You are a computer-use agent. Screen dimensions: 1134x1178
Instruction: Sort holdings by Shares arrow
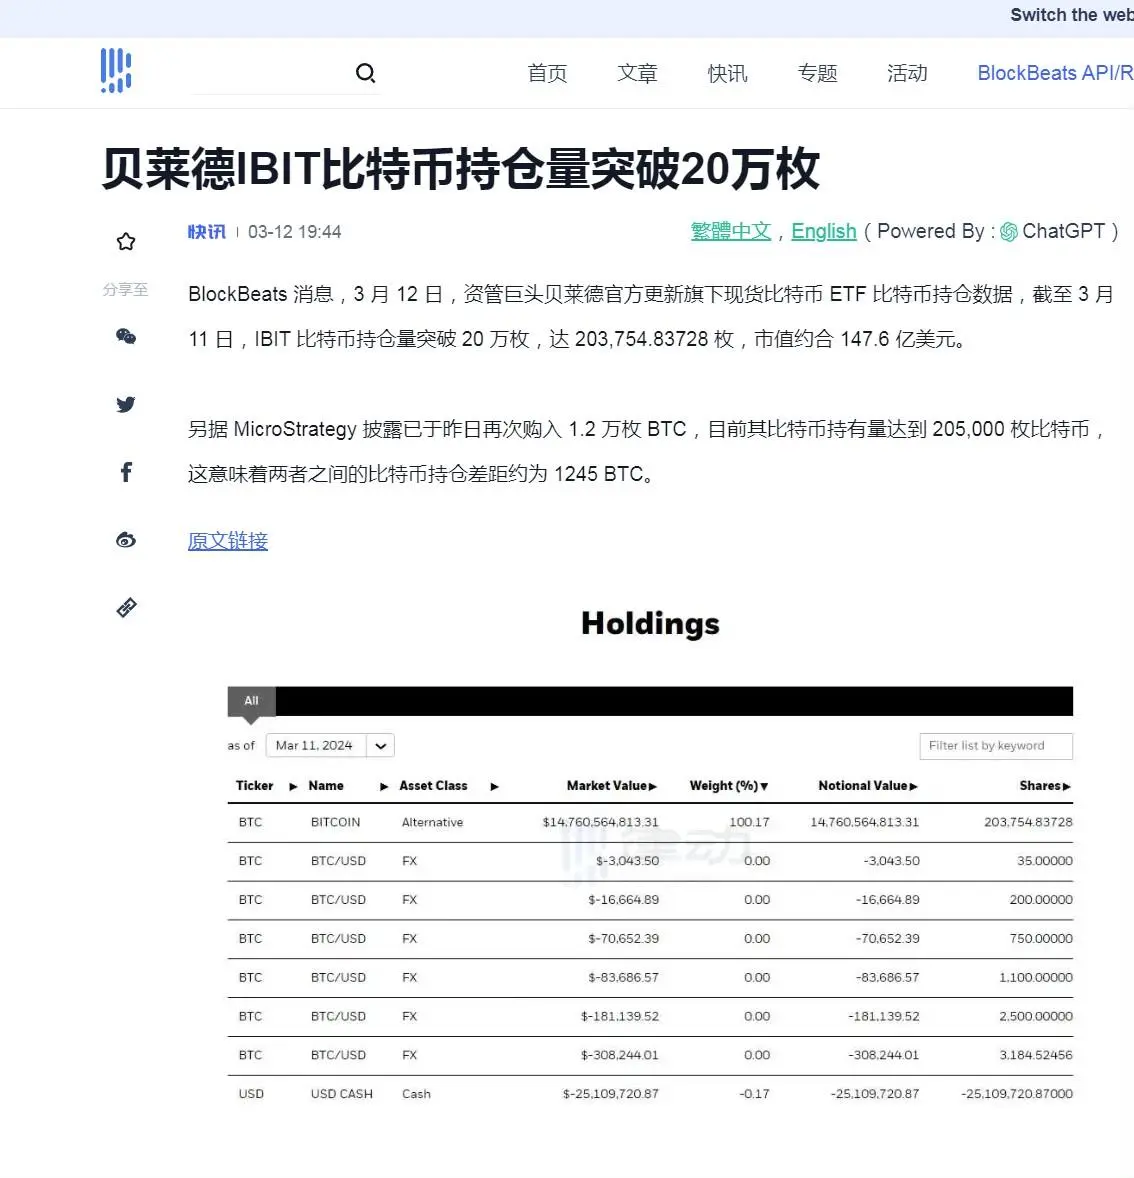click(1066, 787)
